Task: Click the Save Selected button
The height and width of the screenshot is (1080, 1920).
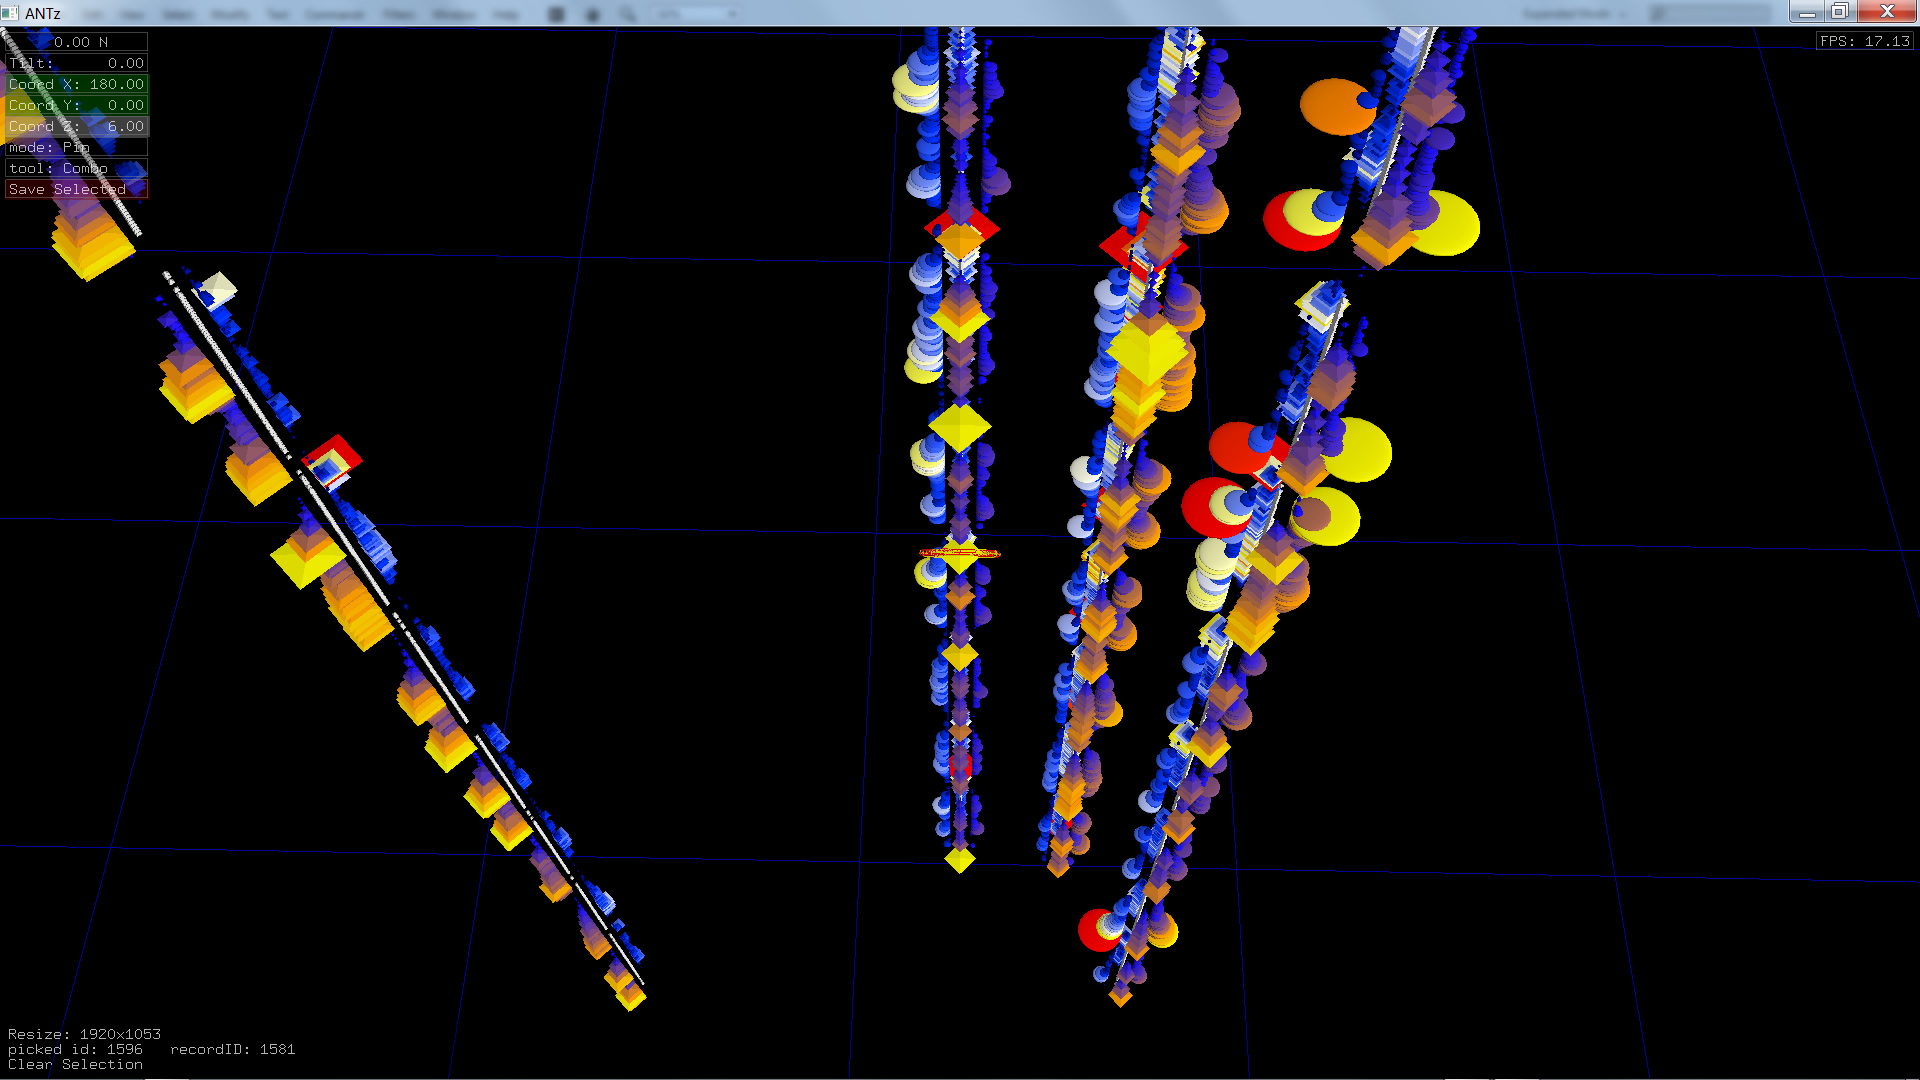Action: (x=76, y=189)
